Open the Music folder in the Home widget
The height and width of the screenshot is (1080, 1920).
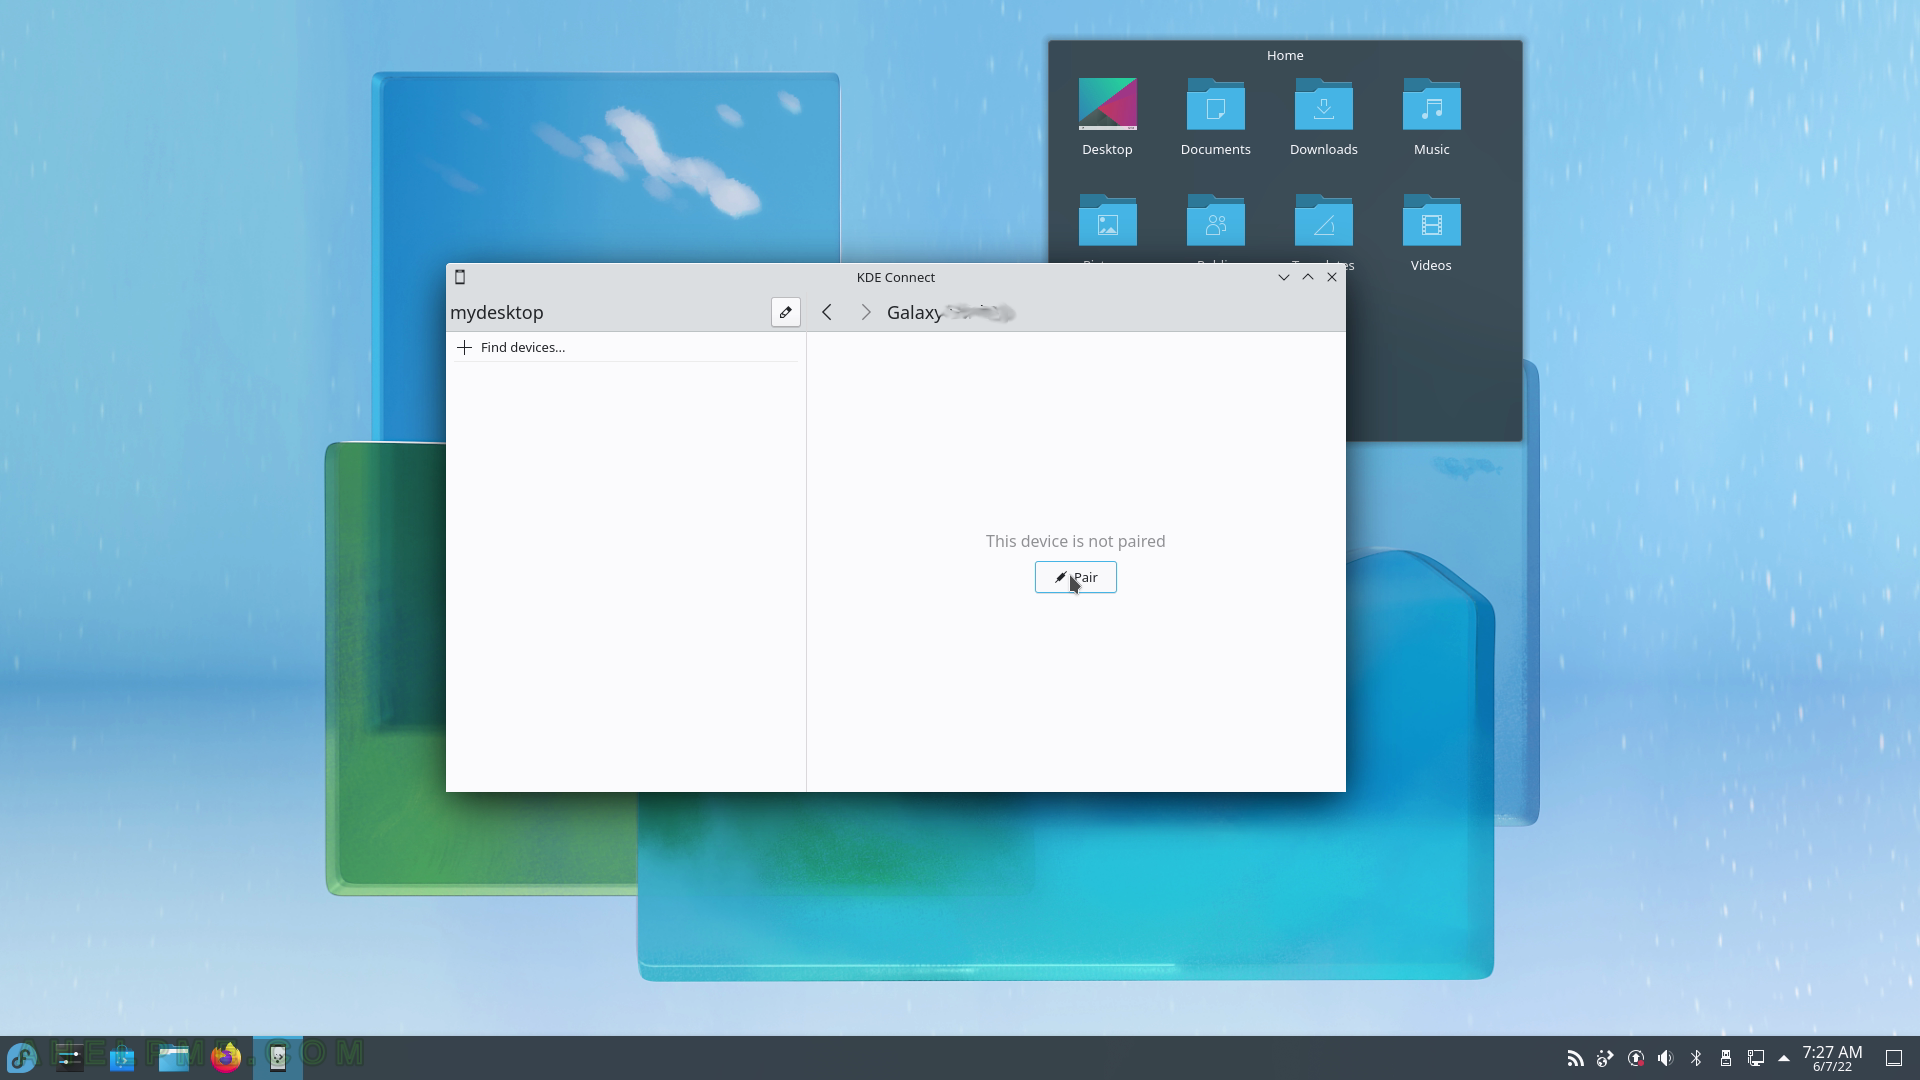pyautogui.click(x=1431, y=117)
